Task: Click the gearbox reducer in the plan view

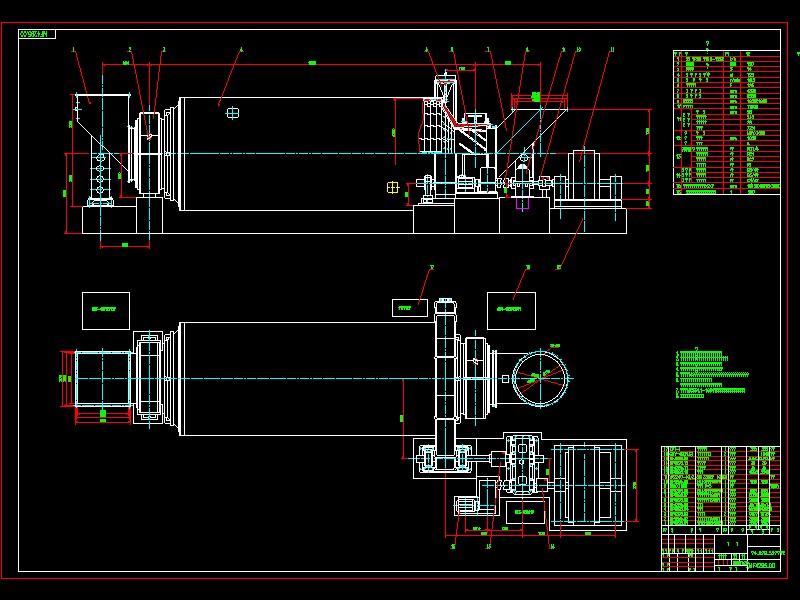Action: (x=522, y=463)
